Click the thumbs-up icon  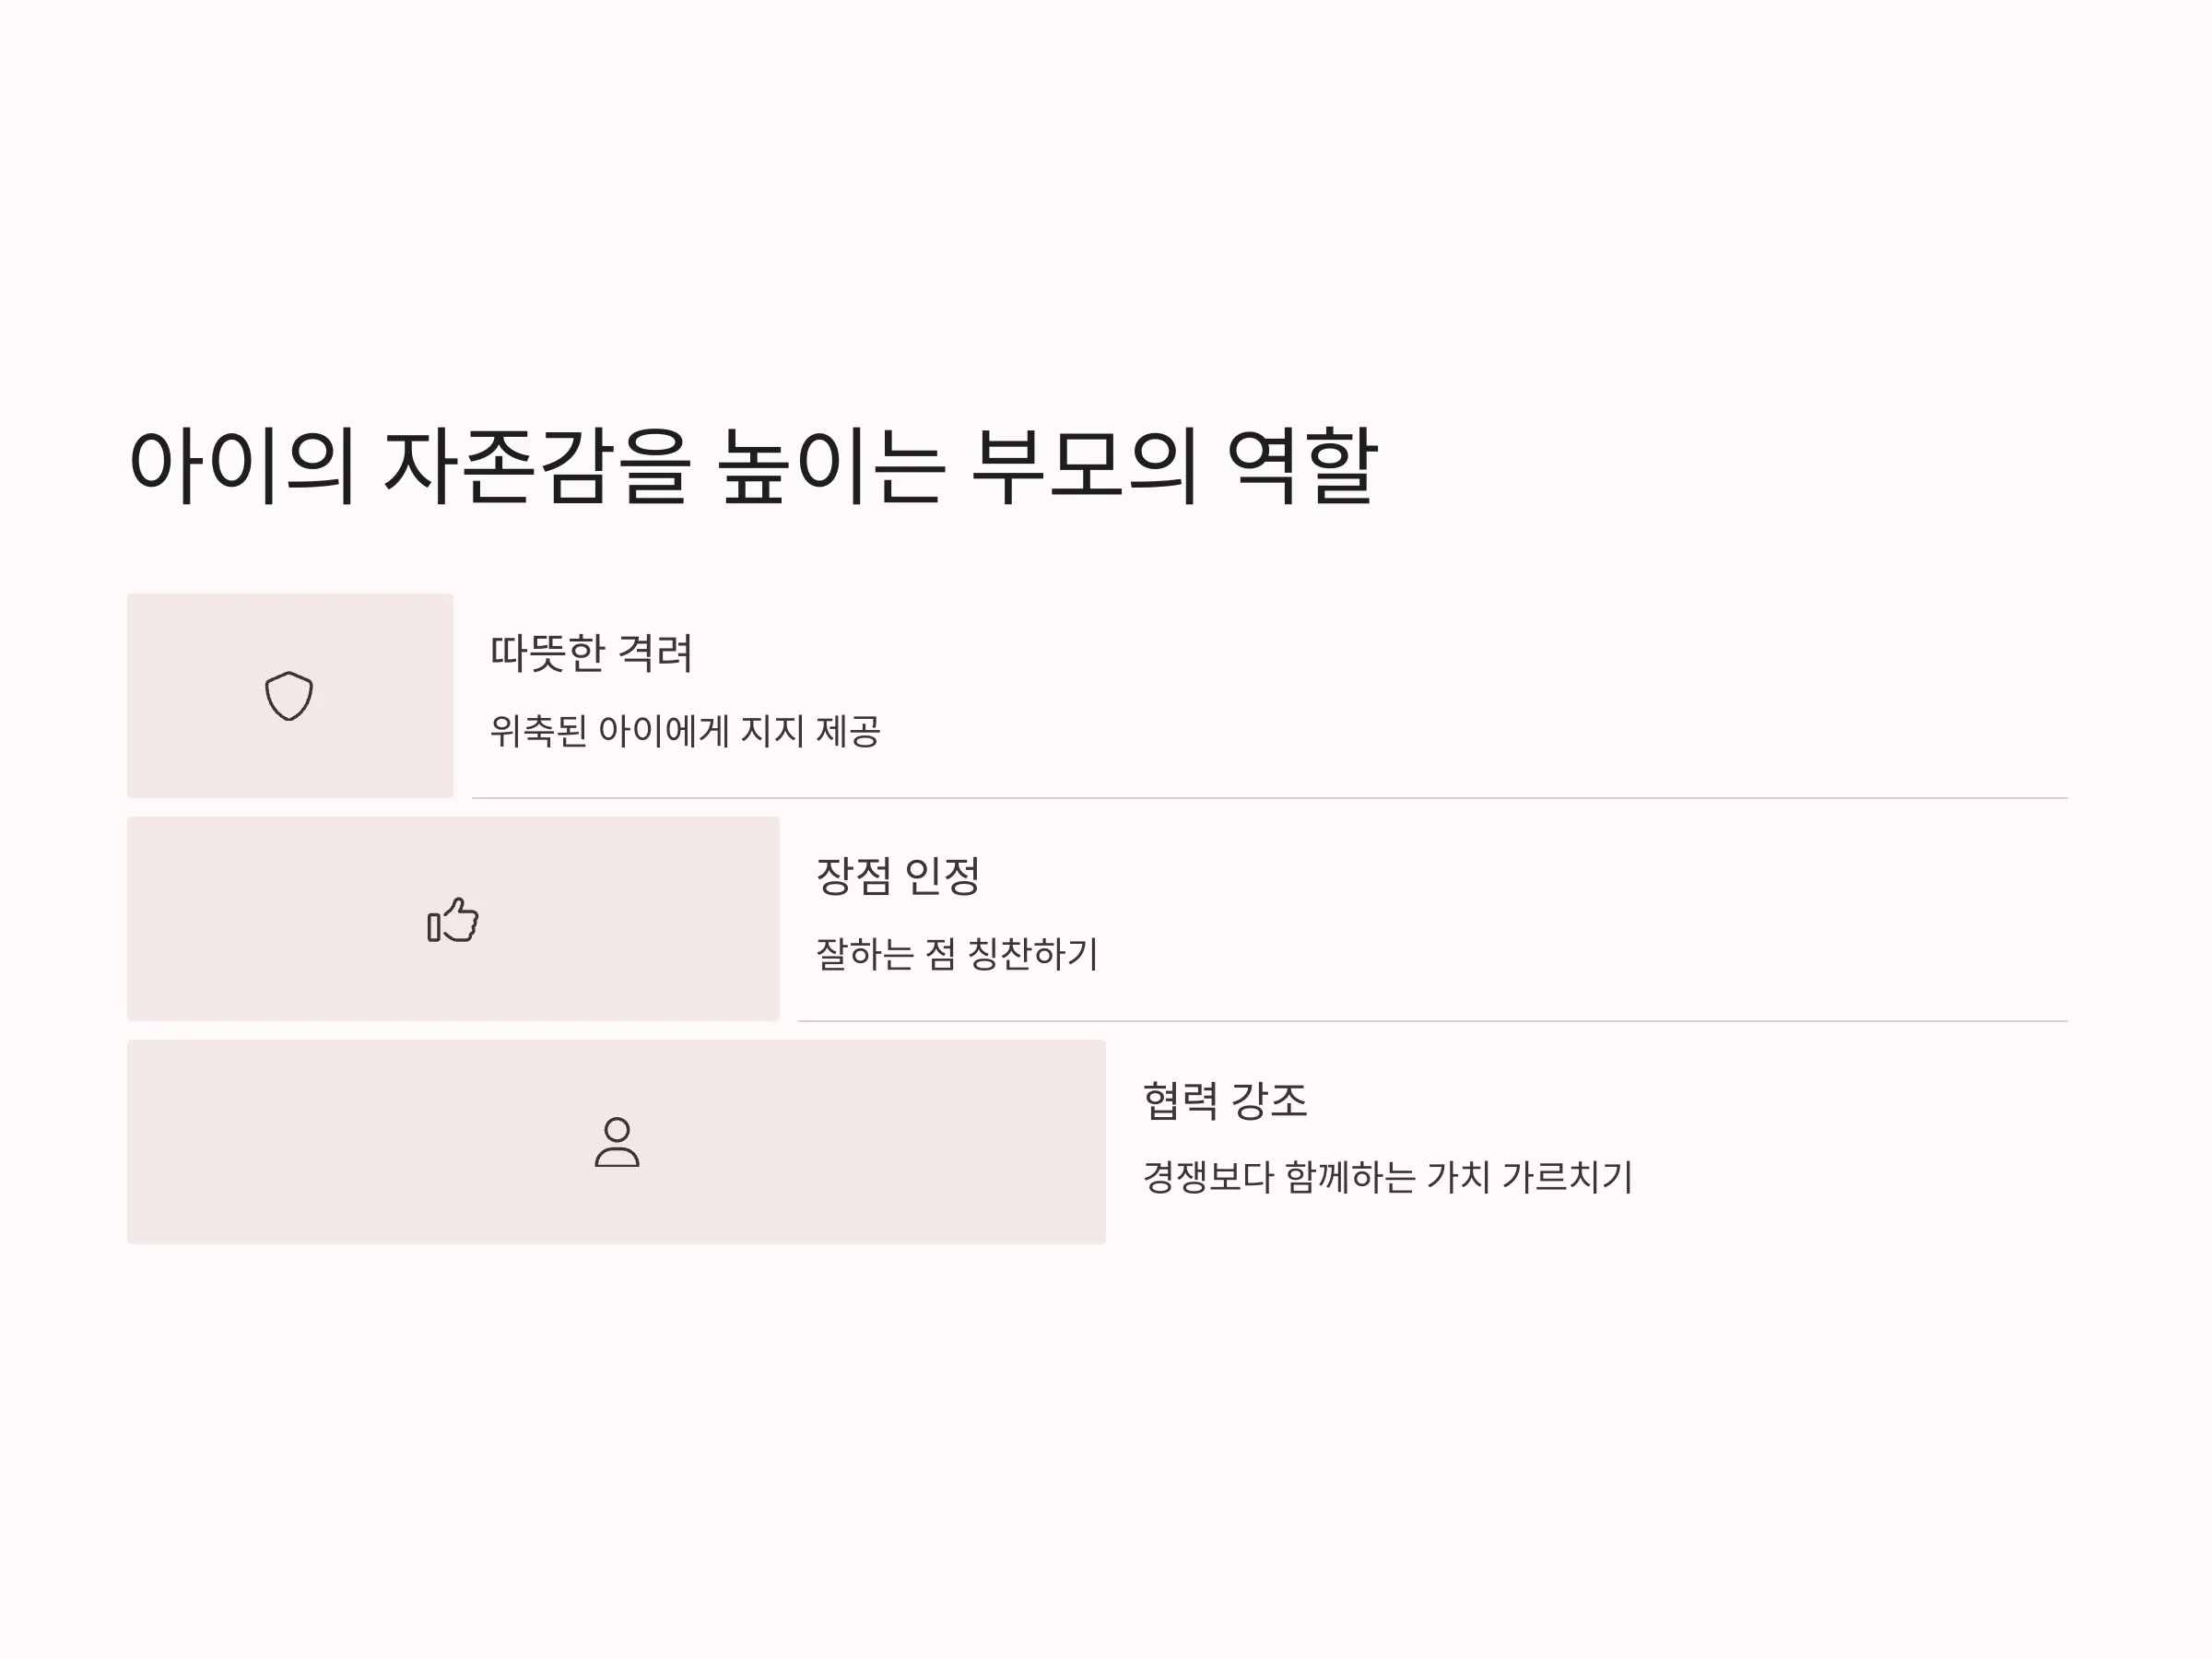click(x=453, y=919)
